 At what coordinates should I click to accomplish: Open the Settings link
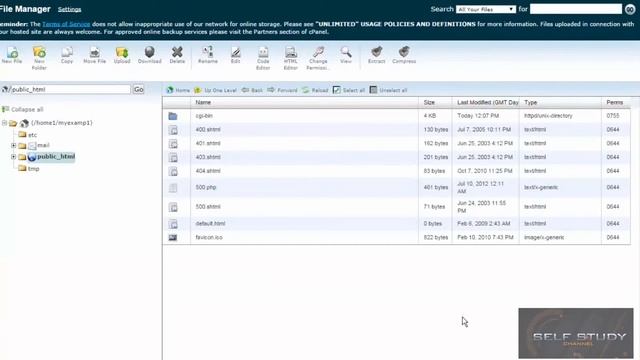click(69, 9)
